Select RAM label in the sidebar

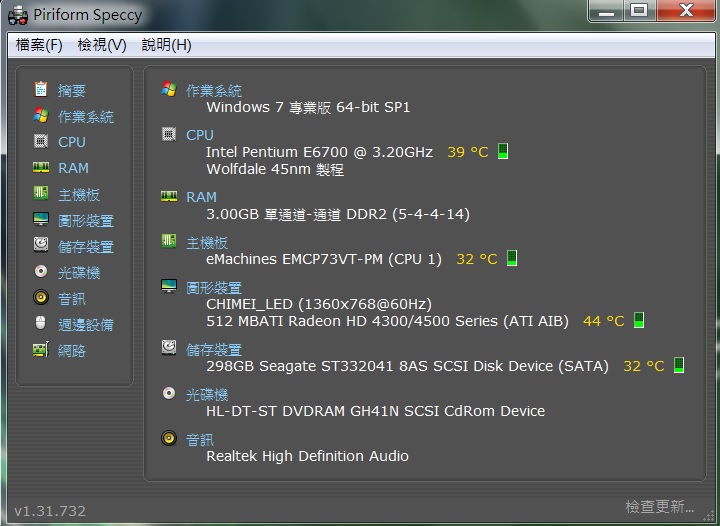[x=73, y=168]
